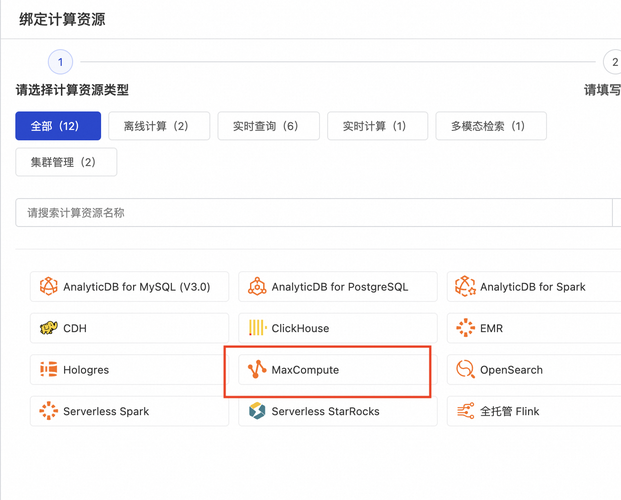Click the AnalyticDB for MySQL icon

[x=48, y=286]
